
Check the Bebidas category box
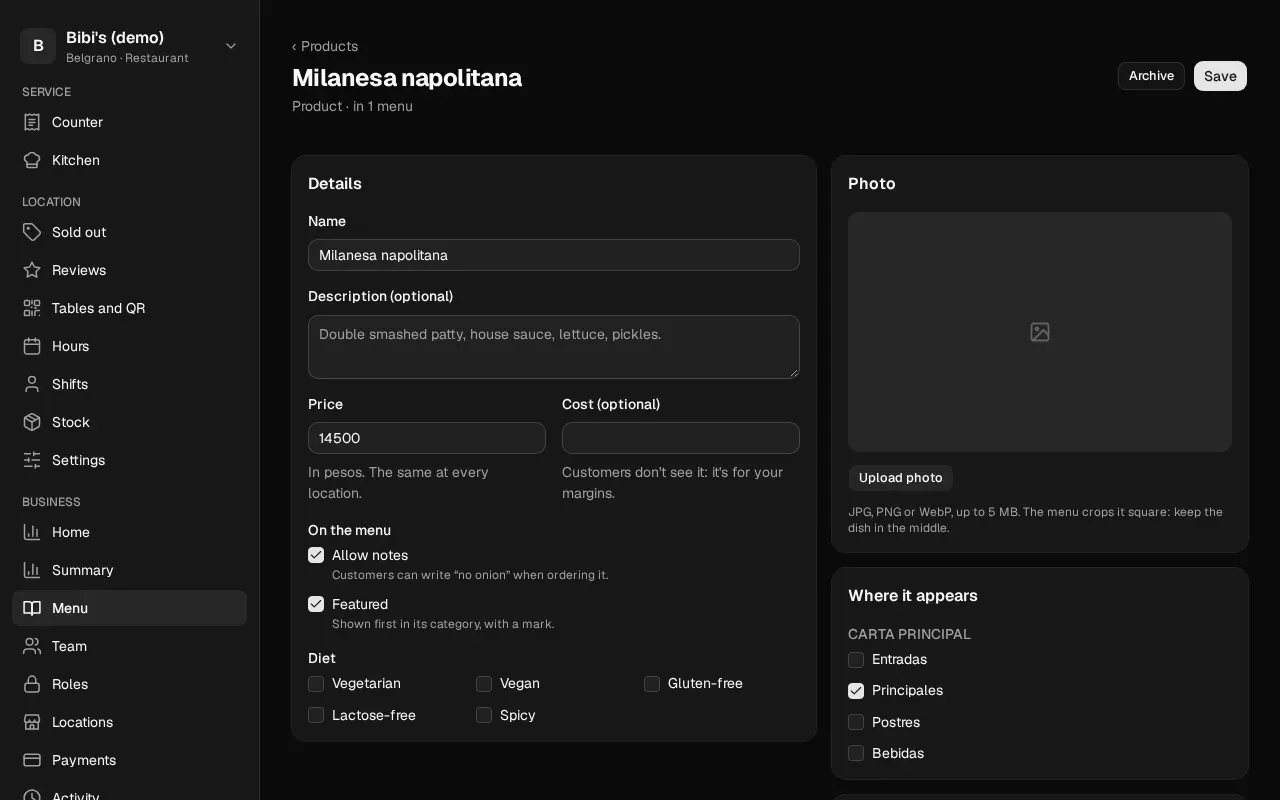click(856, 753)
